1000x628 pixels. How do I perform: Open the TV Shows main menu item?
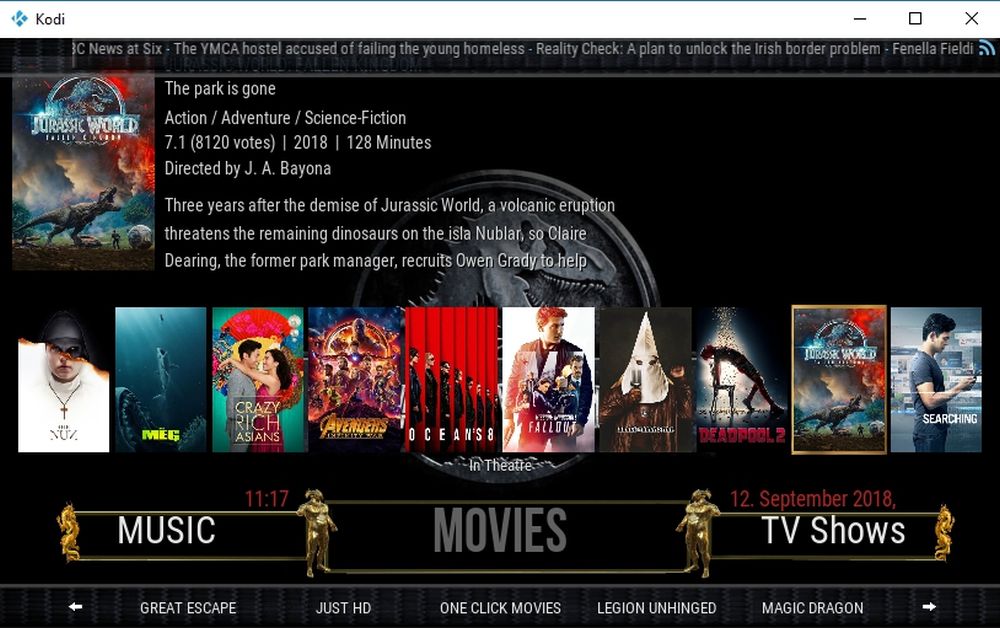[833, 530]
